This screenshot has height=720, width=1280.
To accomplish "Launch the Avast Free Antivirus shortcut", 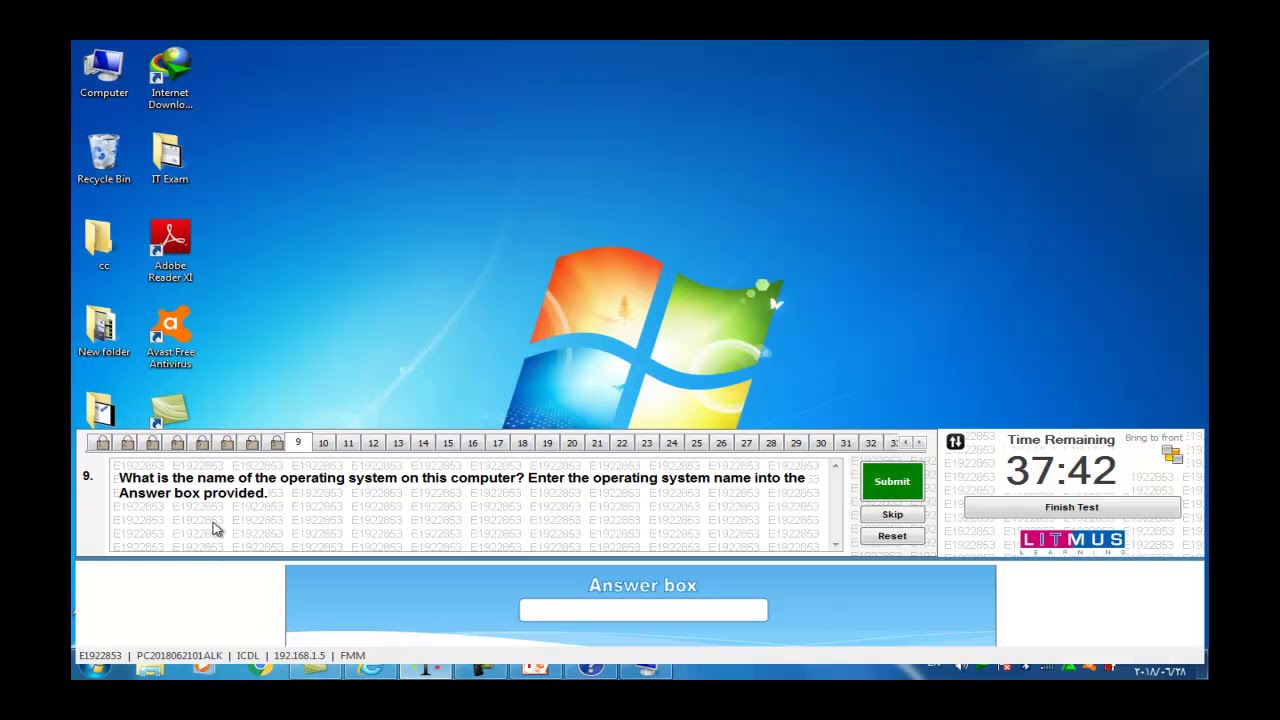I will click(x=170, y=338).
